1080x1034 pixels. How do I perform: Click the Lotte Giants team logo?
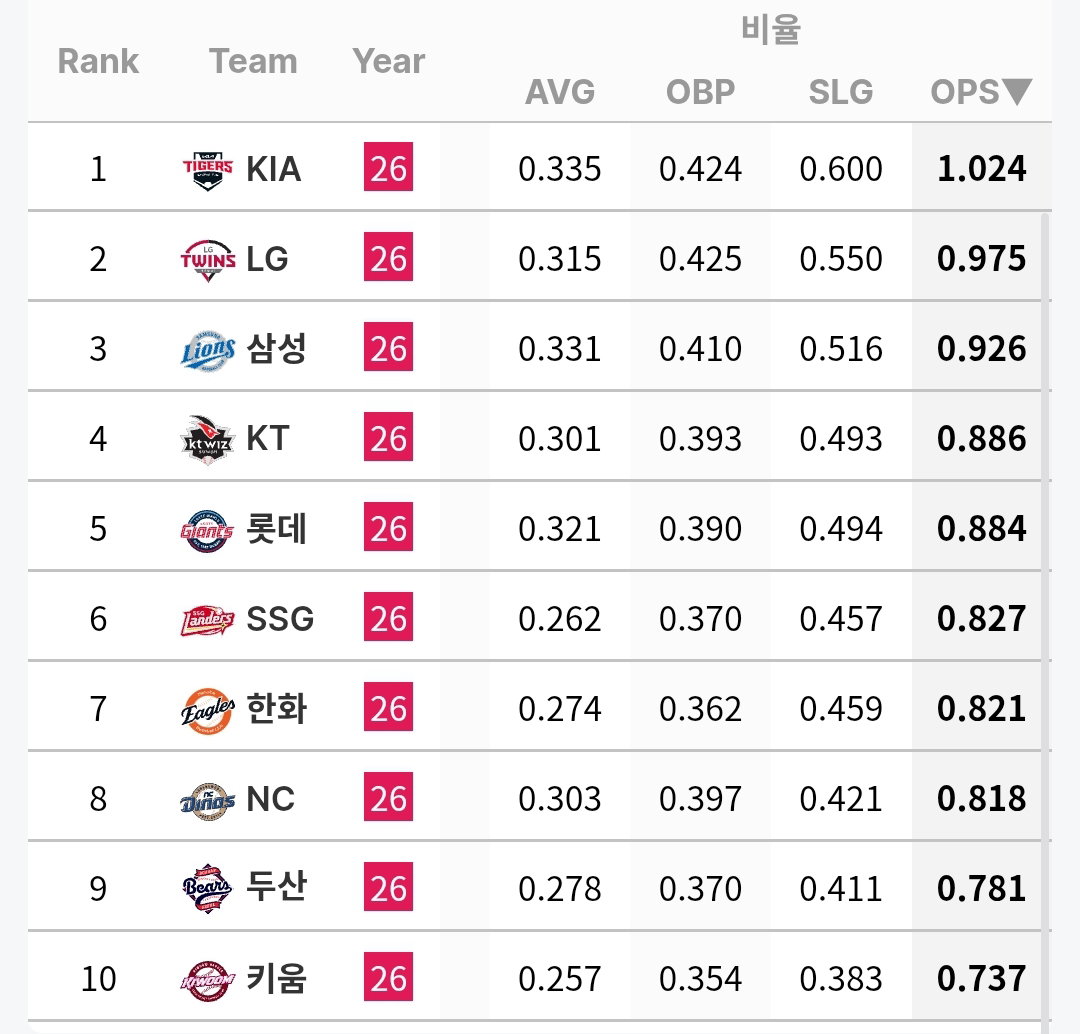(207, 530)
